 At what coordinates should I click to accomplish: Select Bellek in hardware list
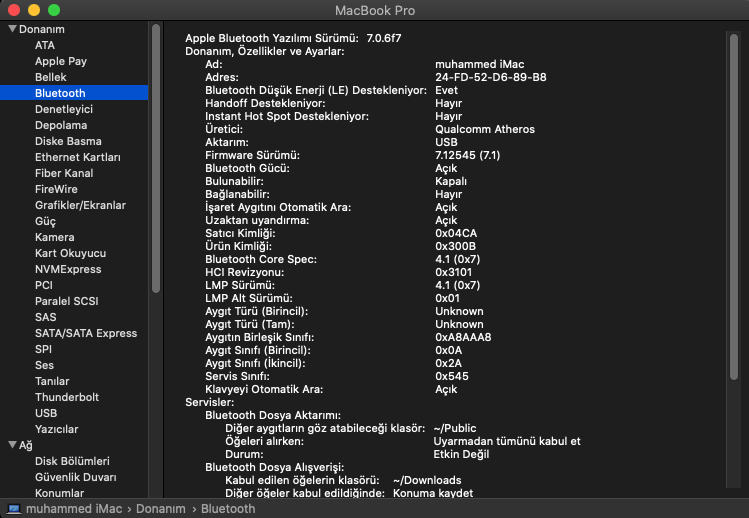[x=51, y=77]
